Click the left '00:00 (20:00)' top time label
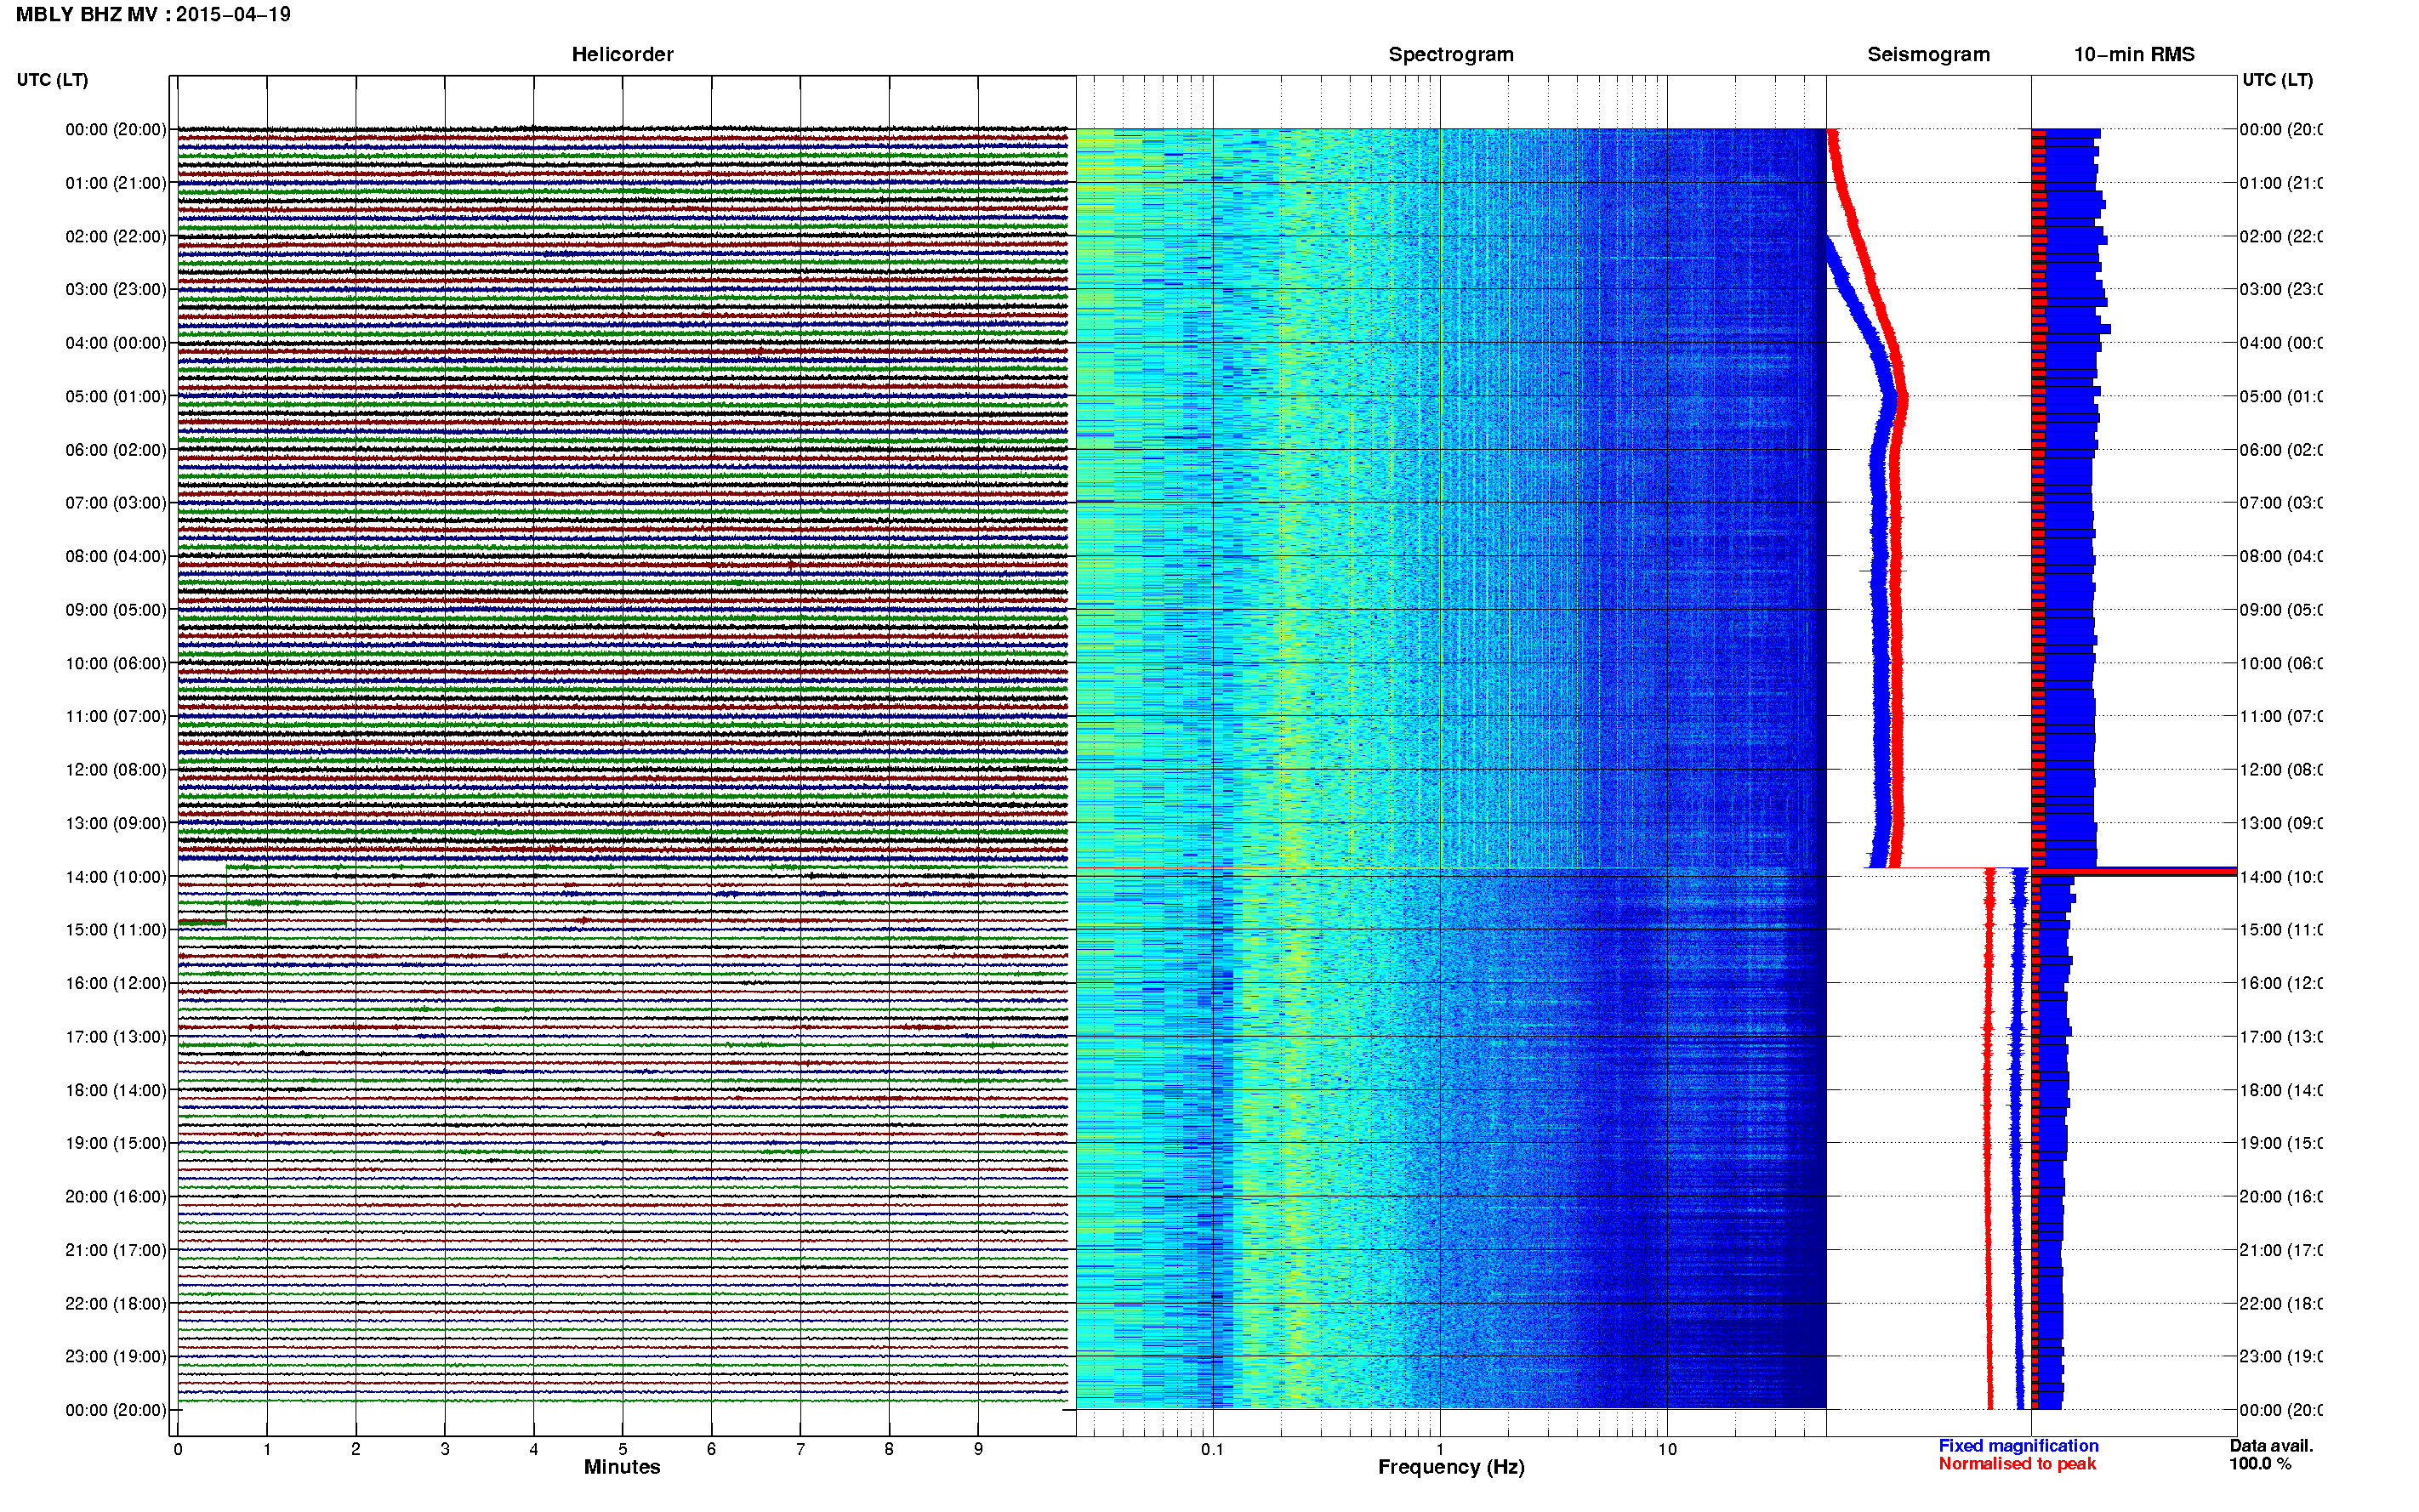This screenshot has width=2419, height=1512. 116,129
